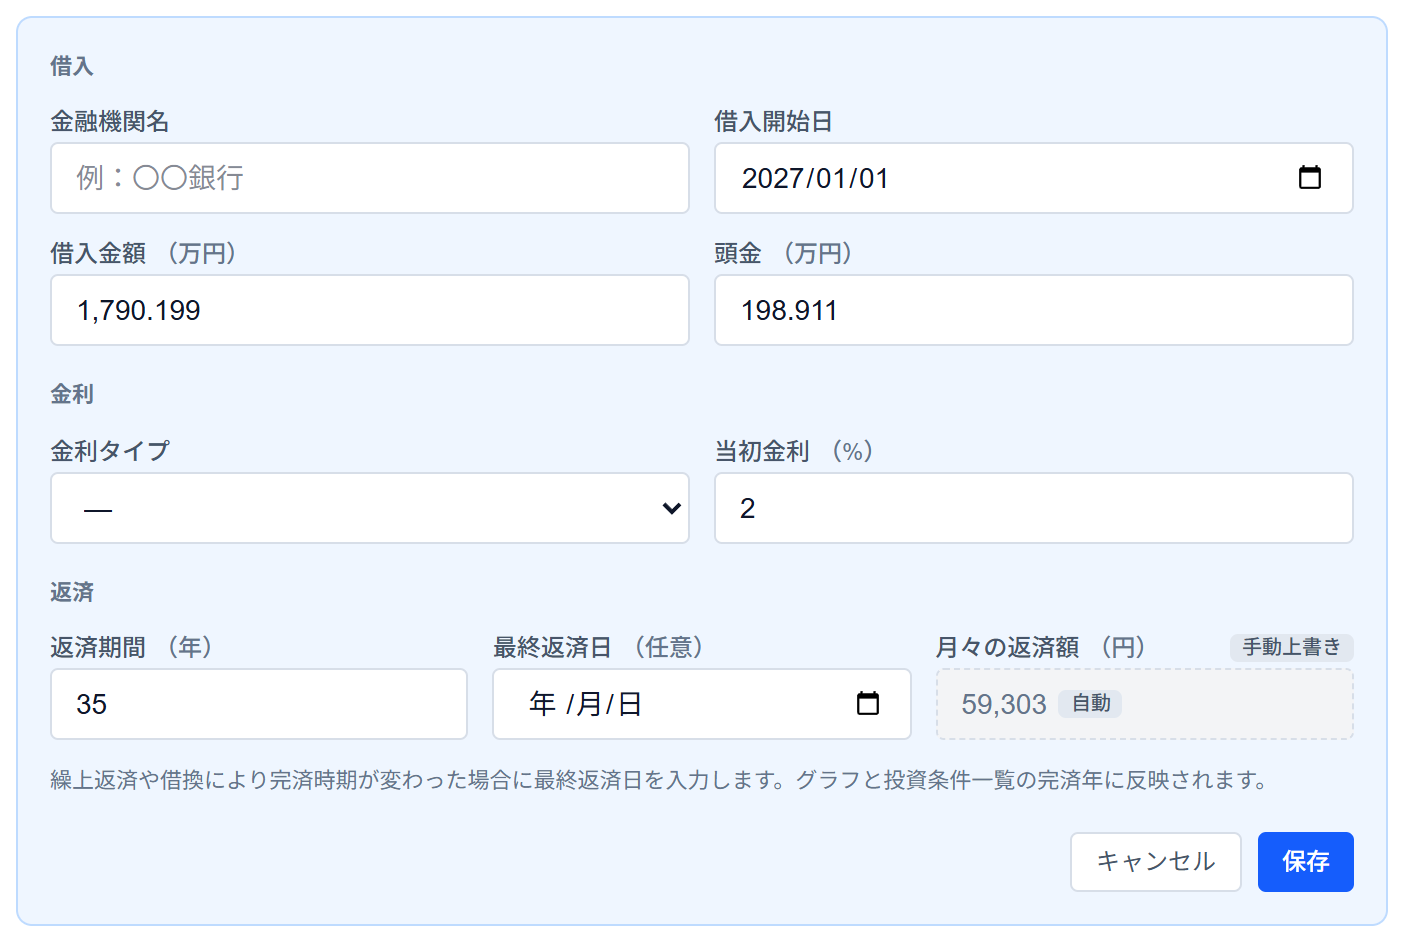This screenshot has height=942, width=1404.
Task: Edit the 頭金 field showing 198.911
Action: pyautogui.click(x=1034, y=310)
